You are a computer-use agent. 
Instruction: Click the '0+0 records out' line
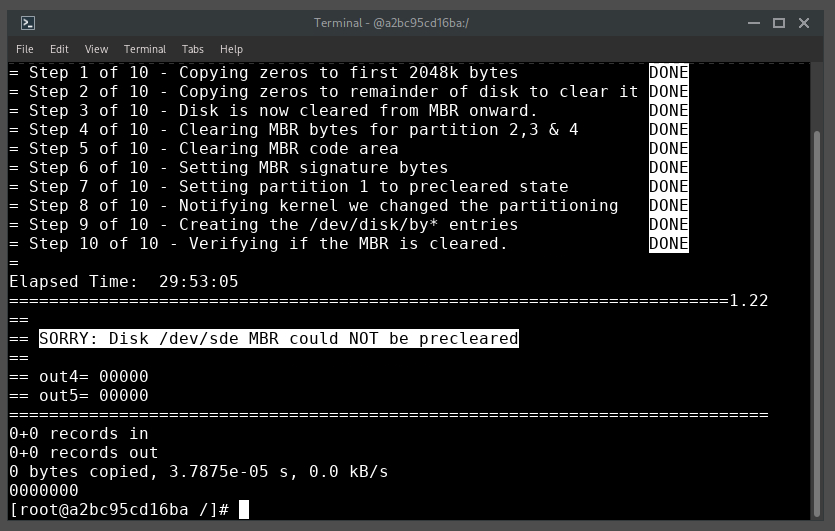(84, 453)
